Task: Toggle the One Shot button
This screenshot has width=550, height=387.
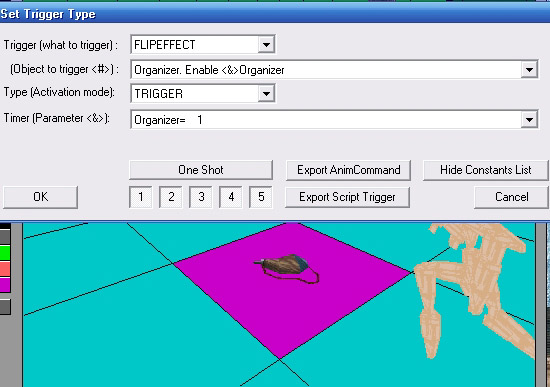Action: tap(201, 170)
